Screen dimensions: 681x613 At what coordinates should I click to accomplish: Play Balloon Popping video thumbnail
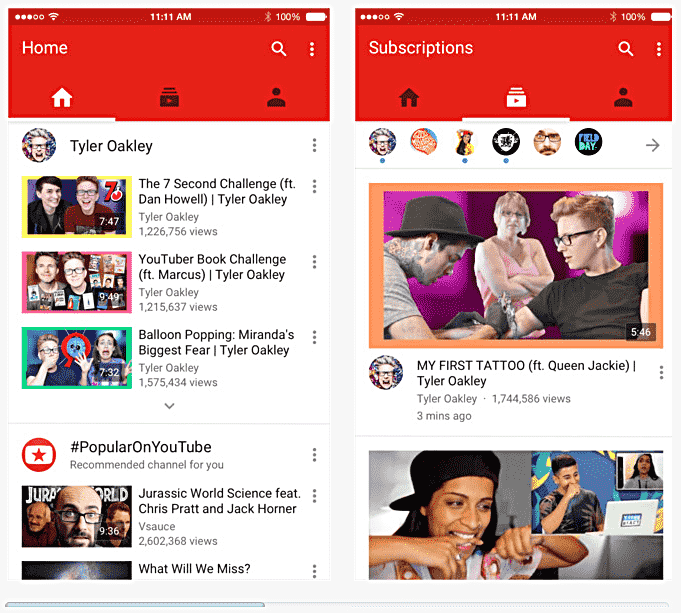[77, 358]
